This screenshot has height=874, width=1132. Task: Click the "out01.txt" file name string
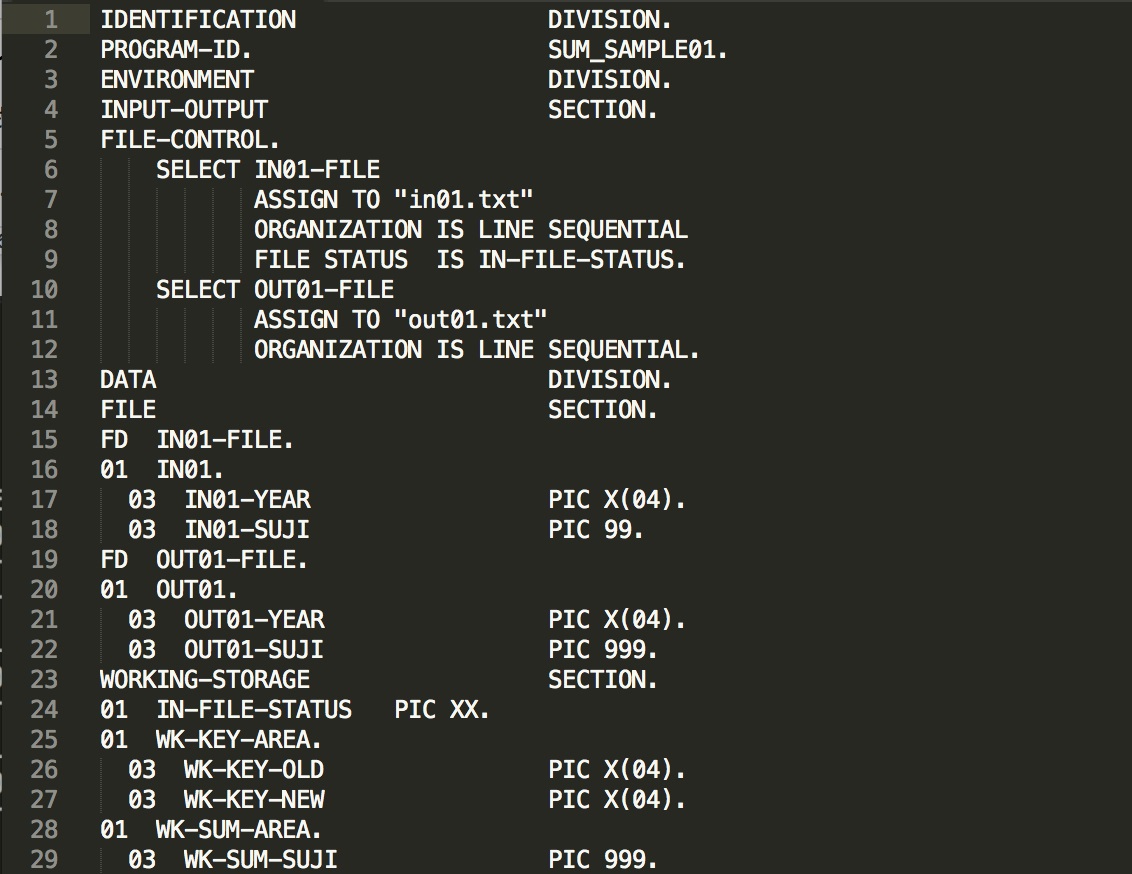pyautogui.click(x=471, y=319)
